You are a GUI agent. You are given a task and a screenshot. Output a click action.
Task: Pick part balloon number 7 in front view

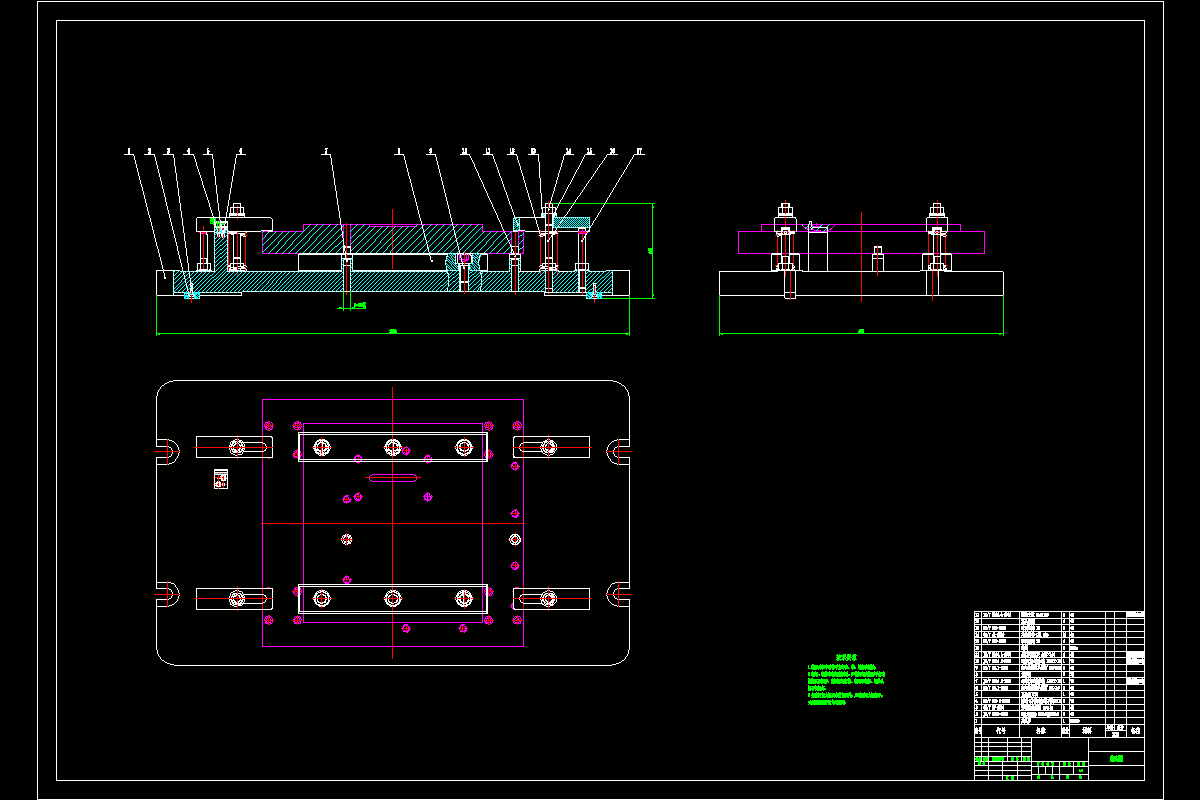point(326,152)
